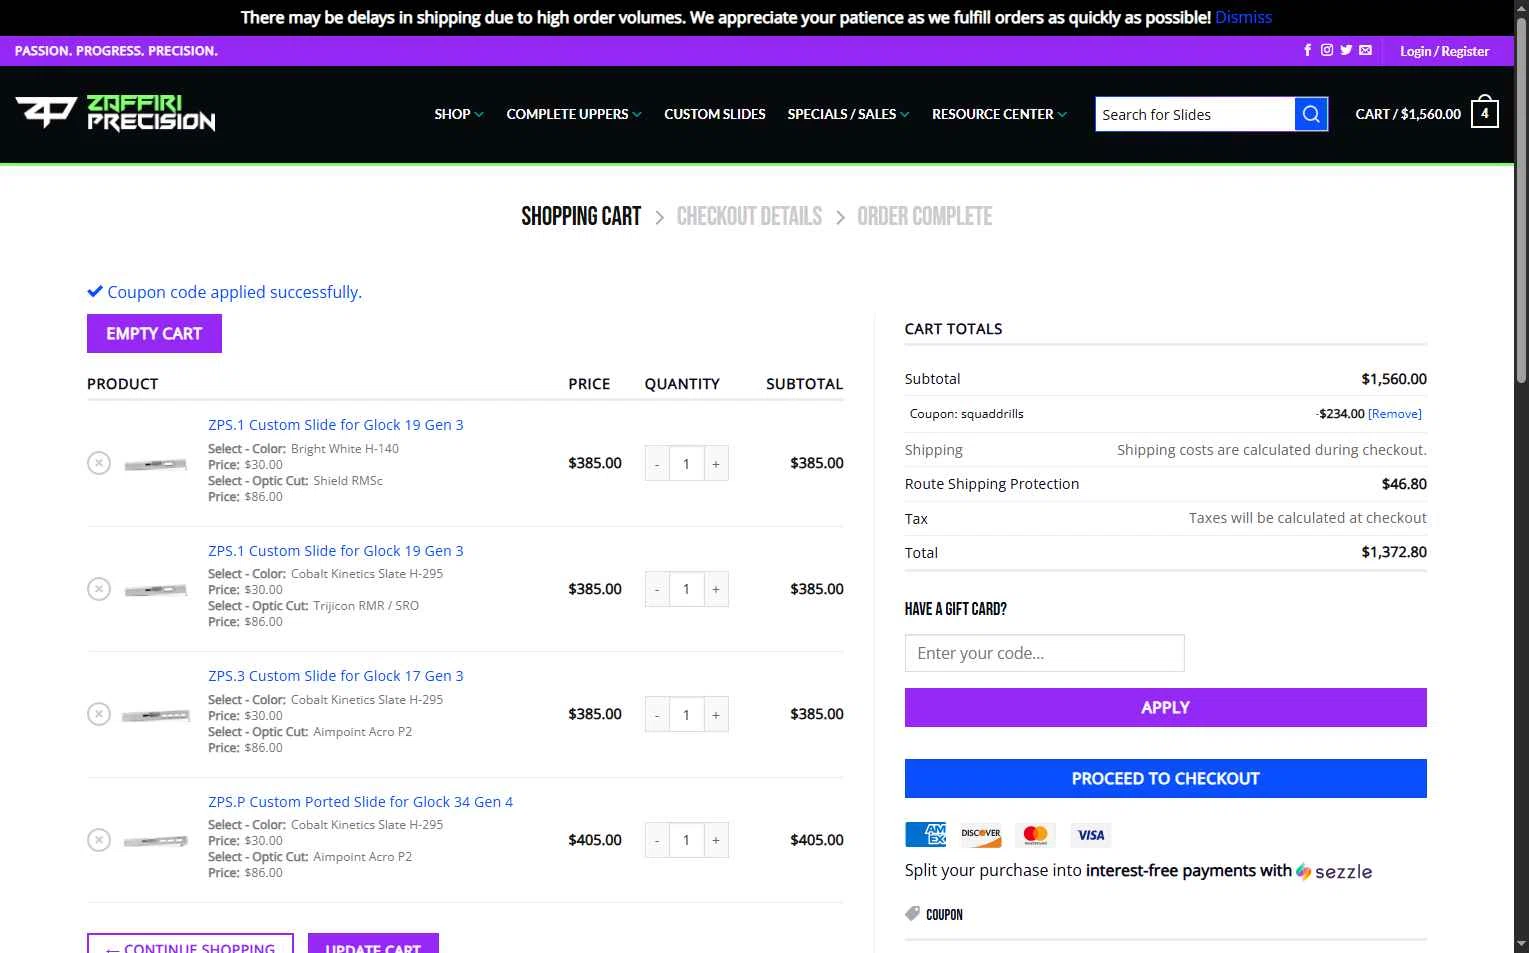
Task: Increase quantity of Bright White Glock 19 slide
Action: pyautogui.click(x=716, y=463)
